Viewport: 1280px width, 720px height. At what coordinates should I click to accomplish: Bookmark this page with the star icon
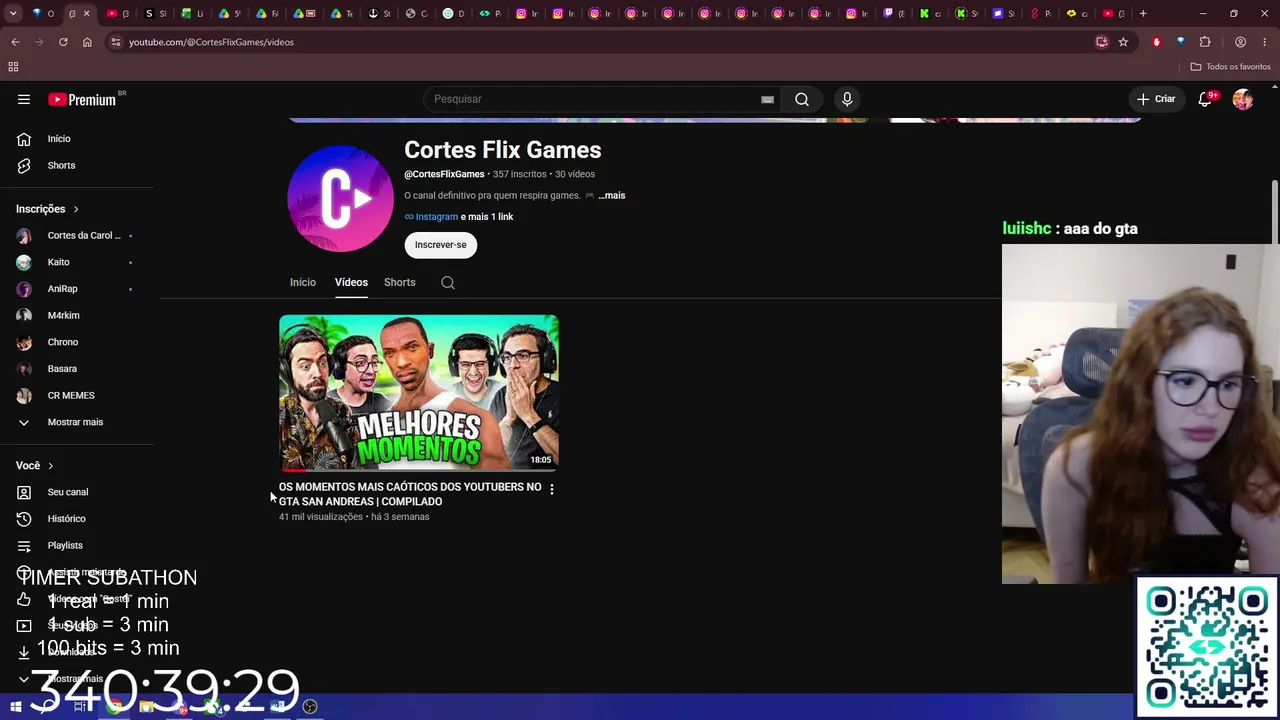pyautogui.click(x=1123, y=42)
